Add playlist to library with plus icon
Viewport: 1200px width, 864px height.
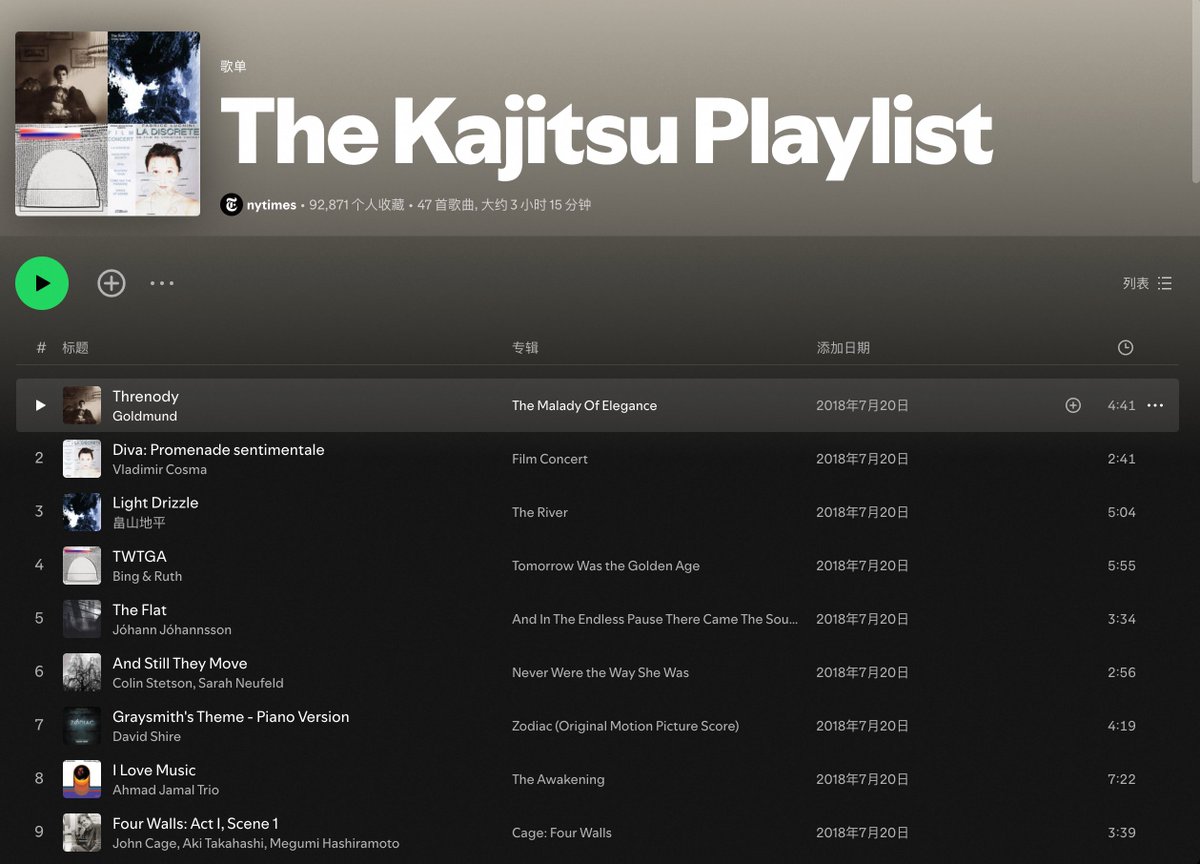[111, 283]
